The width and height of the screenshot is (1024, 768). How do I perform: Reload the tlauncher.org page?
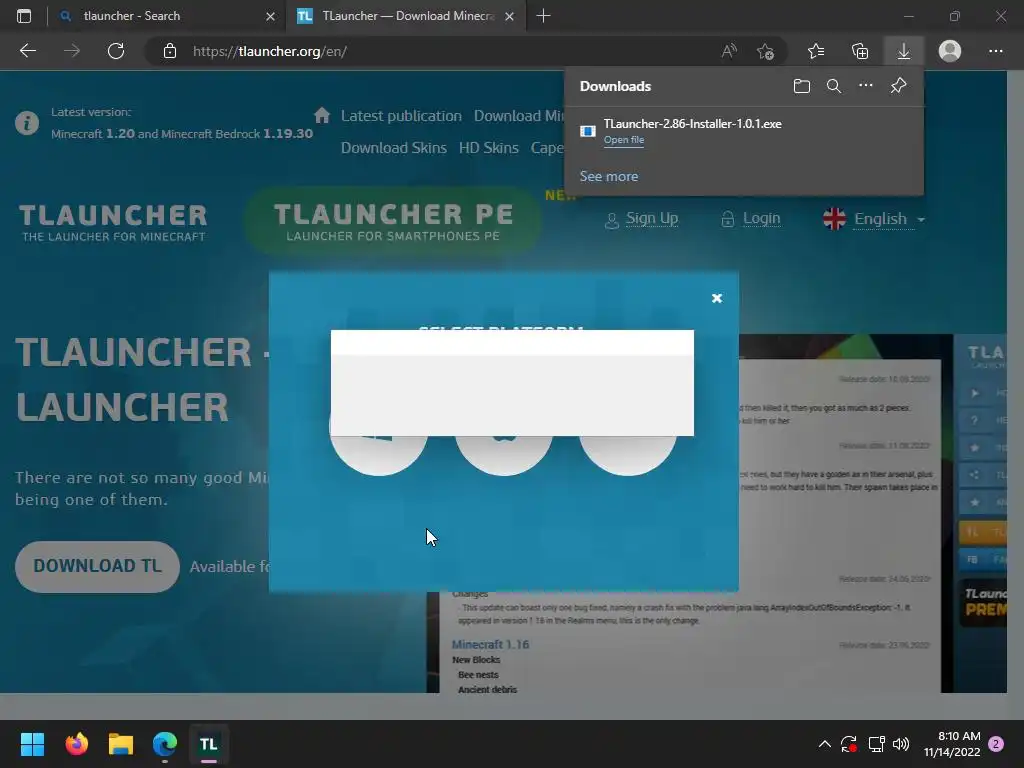pos(116,51)
